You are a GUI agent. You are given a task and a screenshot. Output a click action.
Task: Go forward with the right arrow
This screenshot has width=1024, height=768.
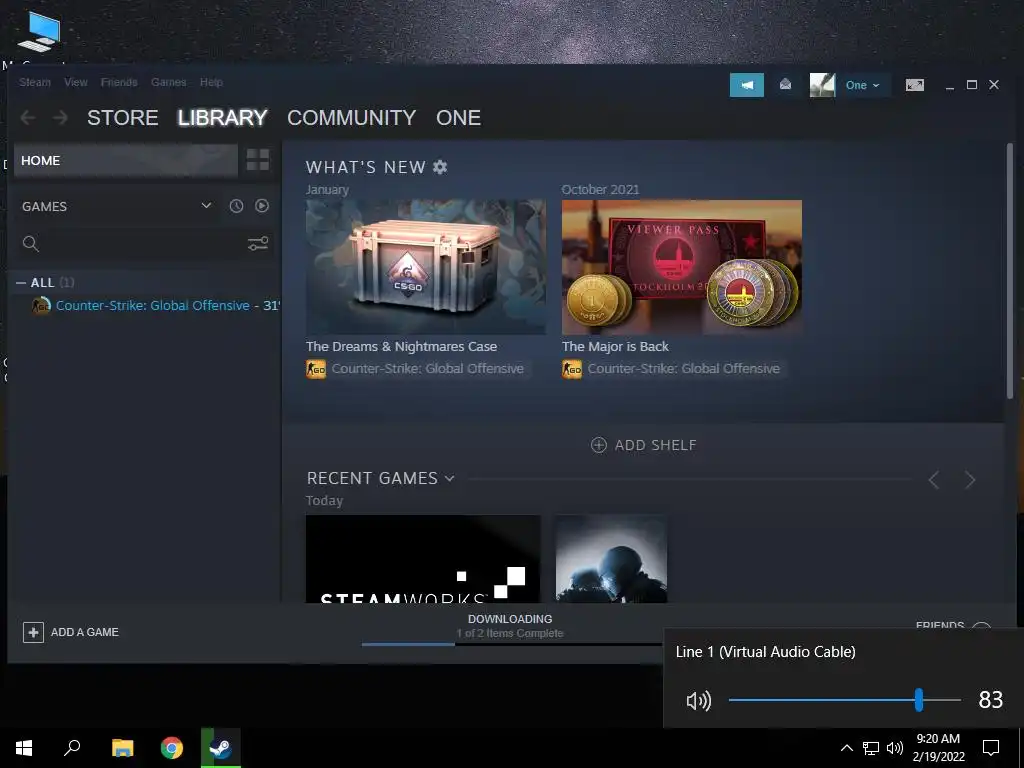pos(60,118)
